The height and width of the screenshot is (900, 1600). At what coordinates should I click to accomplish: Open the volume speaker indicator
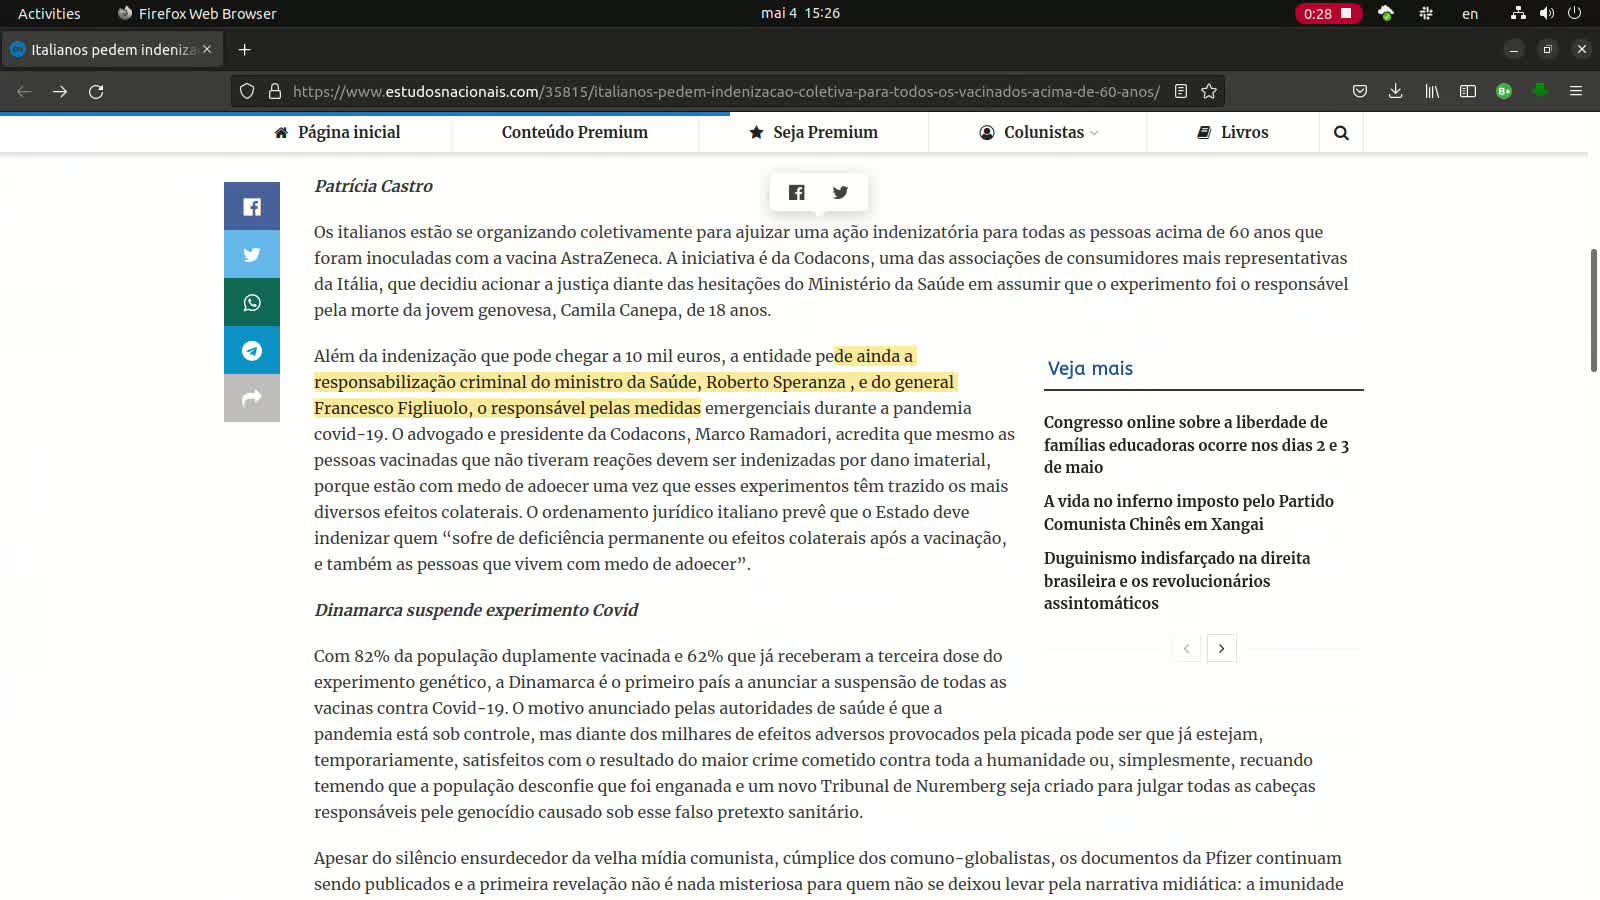(x=1547, y=14)
